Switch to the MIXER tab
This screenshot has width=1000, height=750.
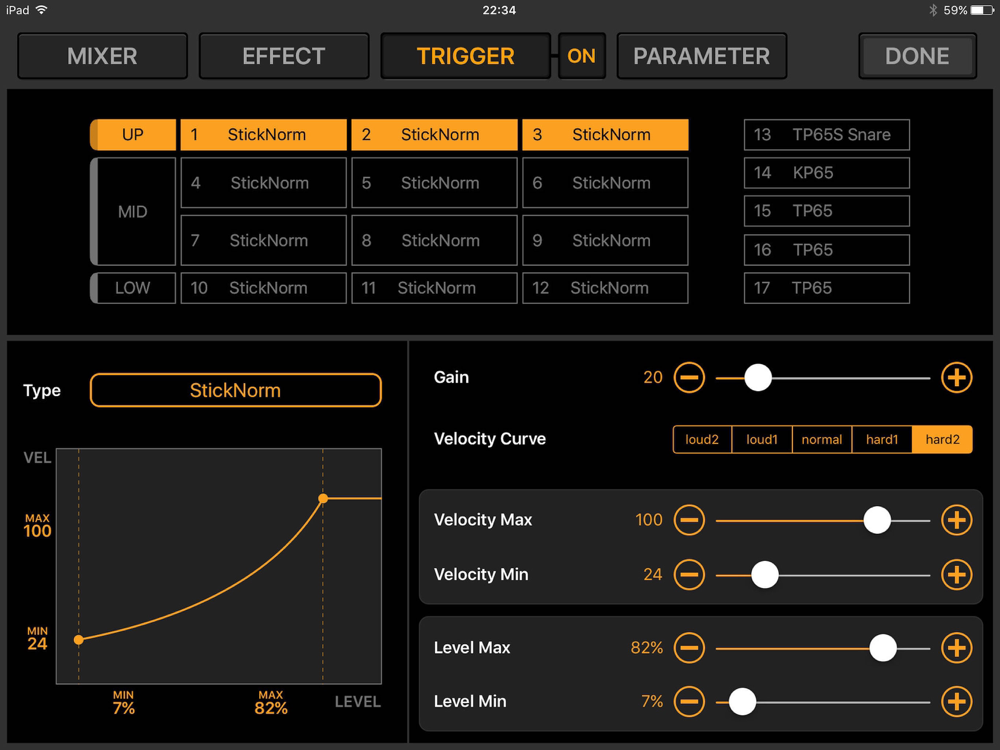point(102,56)
